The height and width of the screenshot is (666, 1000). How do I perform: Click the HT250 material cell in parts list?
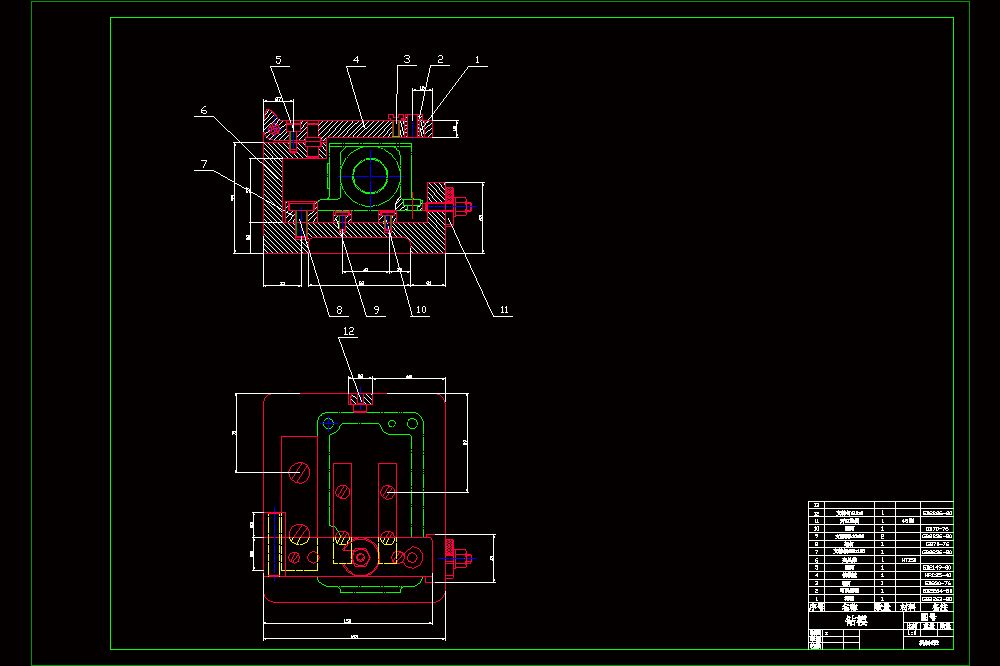pyautogui.click(x=909, y=559)
